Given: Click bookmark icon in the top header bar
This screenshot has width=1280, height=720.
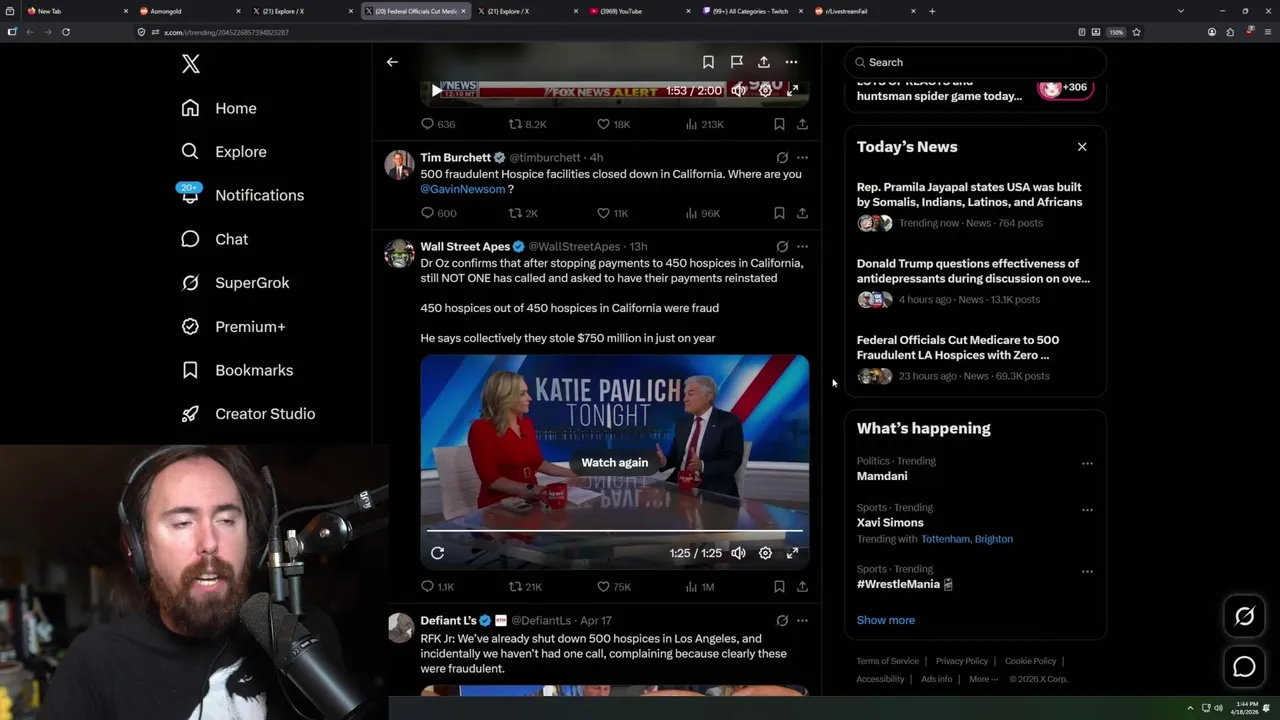Looking at the screenshot, I should click(708, 62).
